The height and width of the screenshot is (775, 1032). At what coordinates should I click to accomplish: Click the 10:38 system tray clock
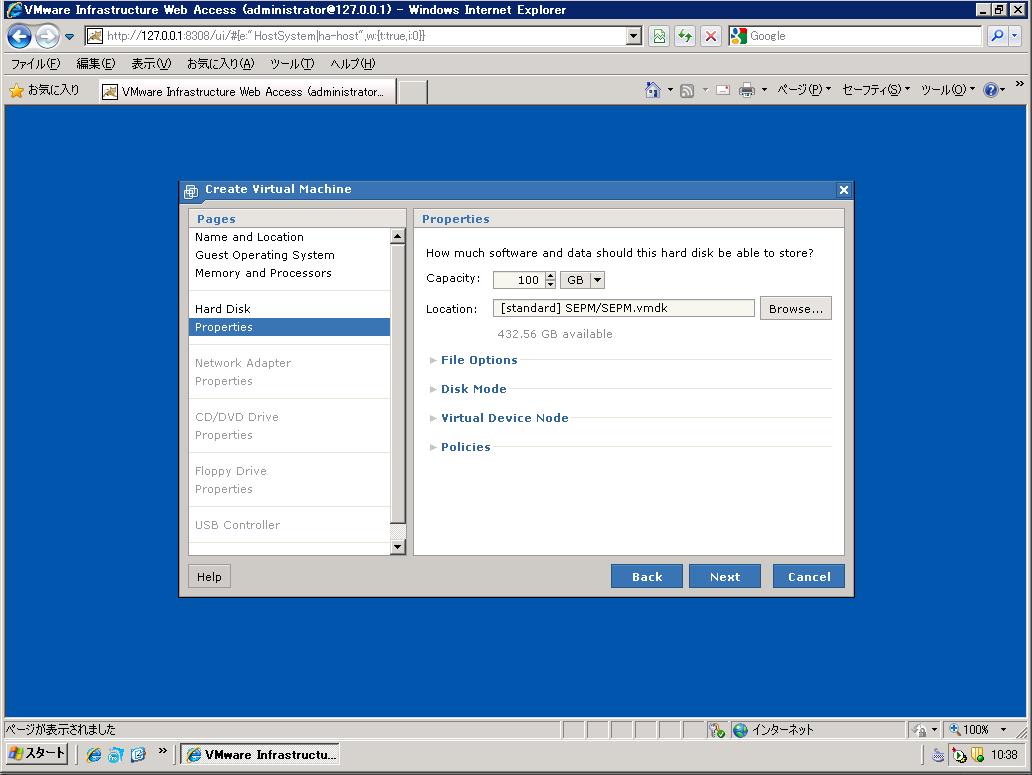click(x=1004, y=755)
